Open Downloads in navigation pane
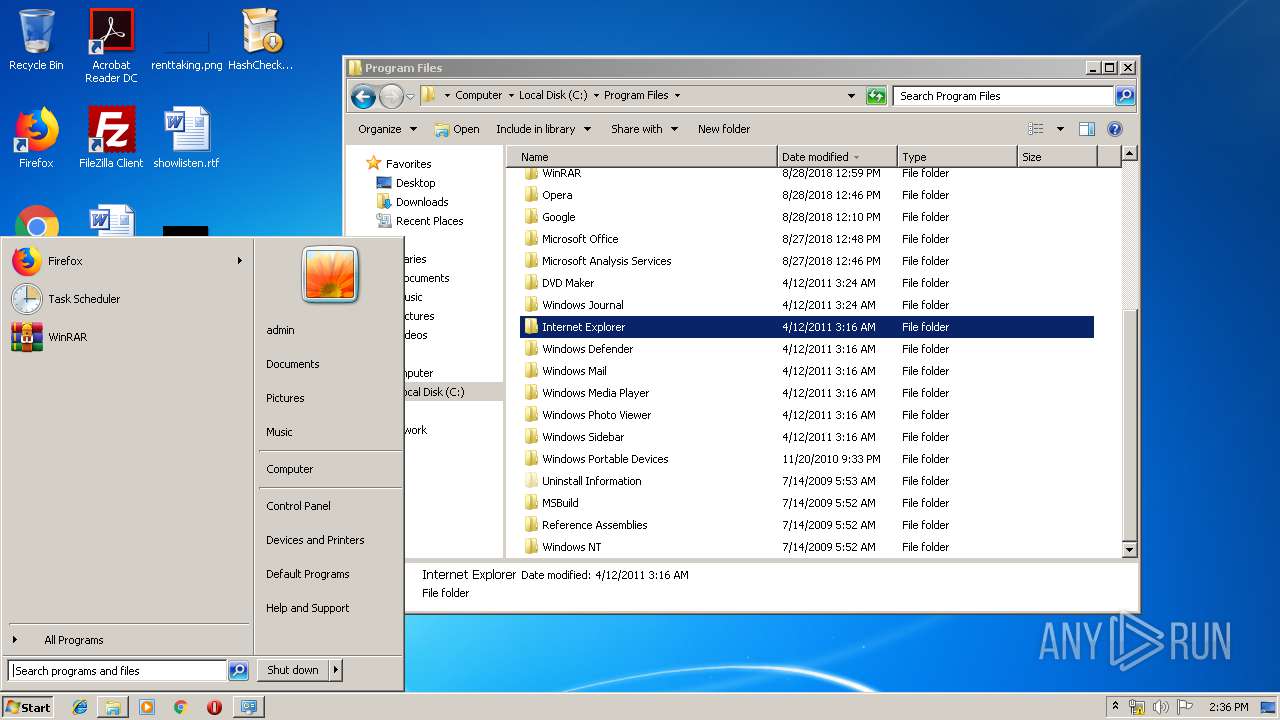Viewport: 1280px width, 720px height. [421, 202]
